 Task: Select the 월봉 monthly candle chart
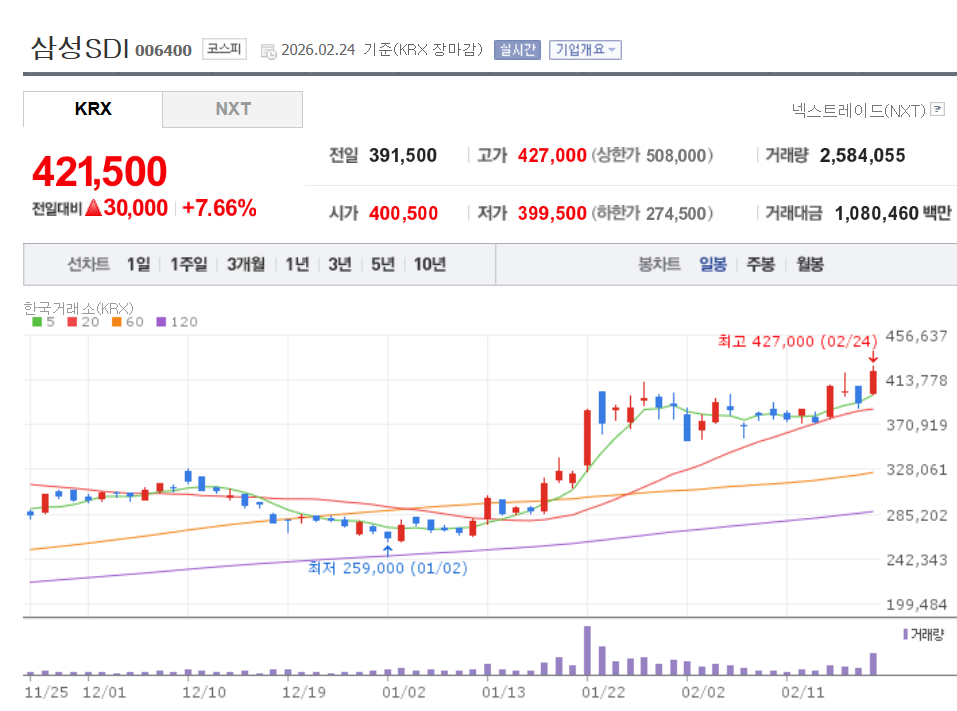[x=810, y=264]
